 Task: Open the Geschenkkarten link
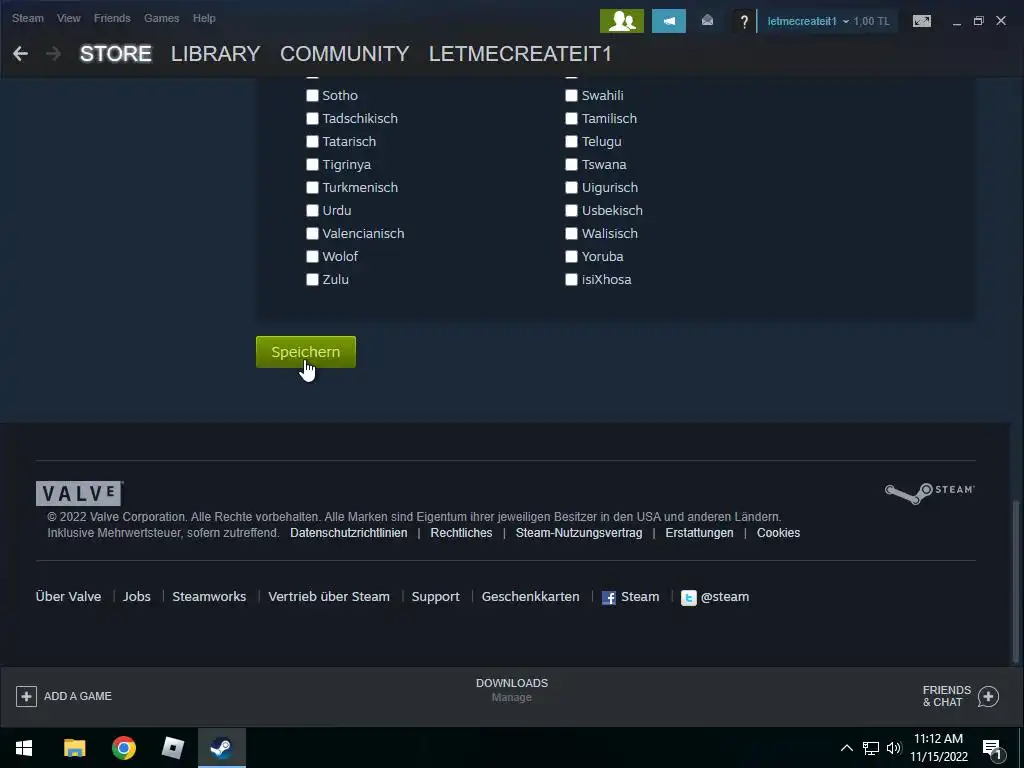tap(530, 597)
